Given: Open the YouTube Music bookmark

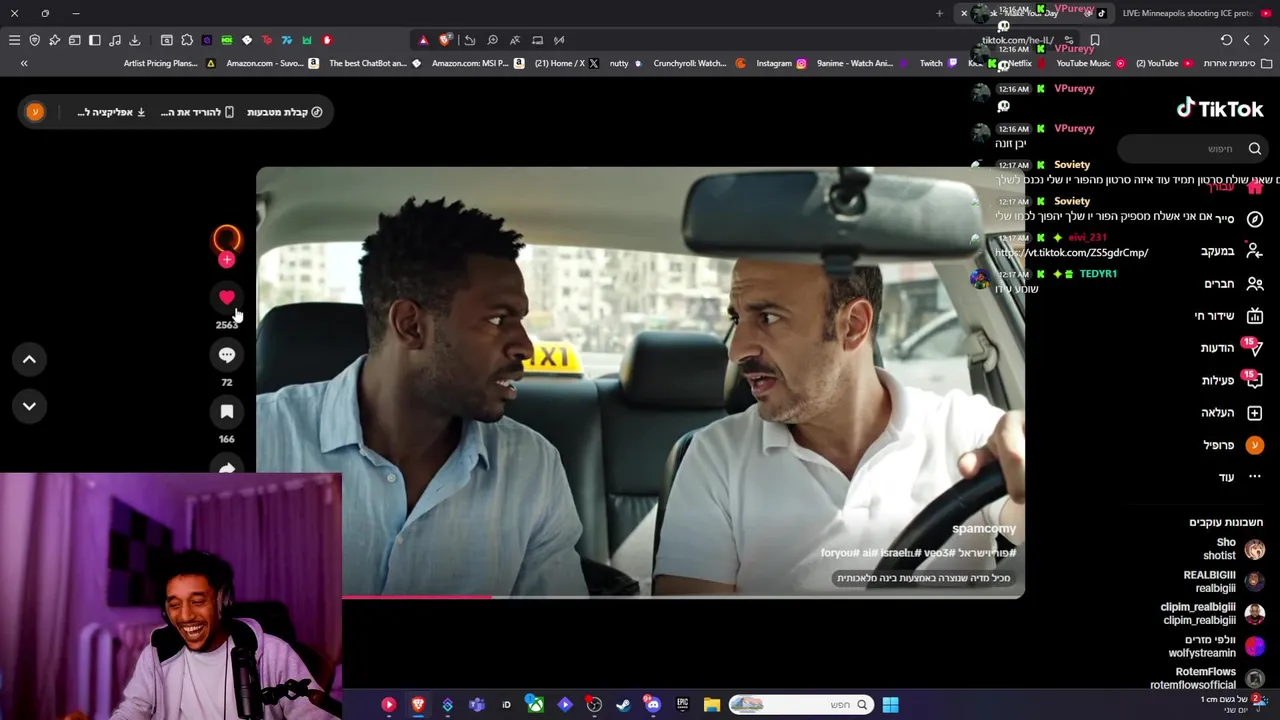Looking at the screenshot, I should [1090, 63].
